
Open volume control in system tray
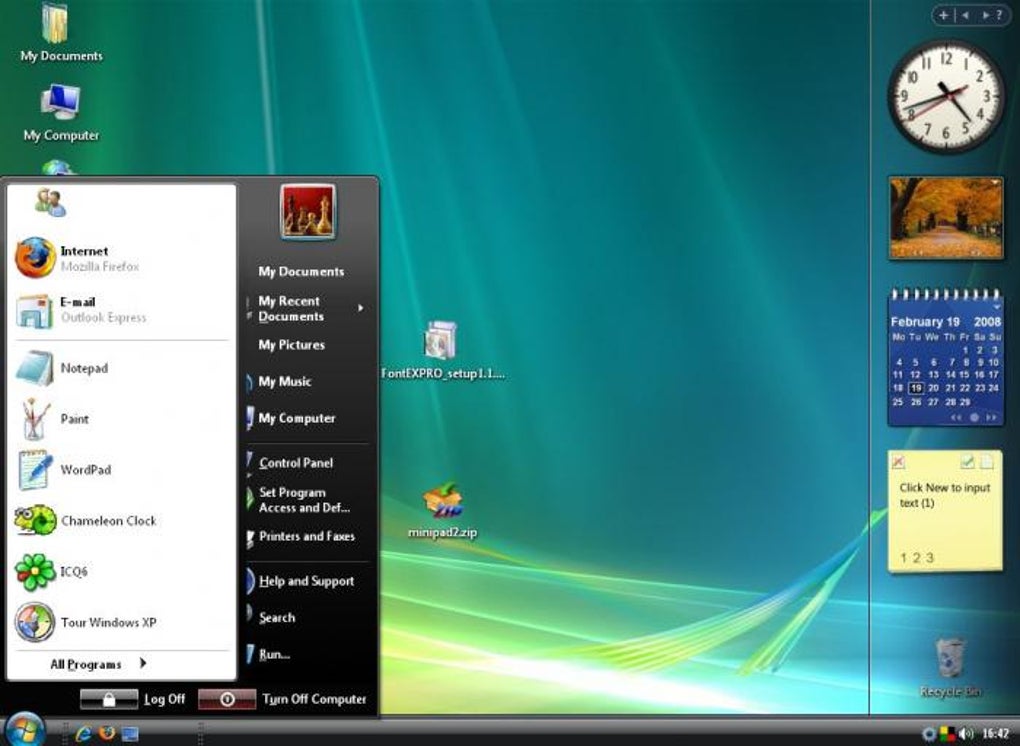(x=967, y=734)
